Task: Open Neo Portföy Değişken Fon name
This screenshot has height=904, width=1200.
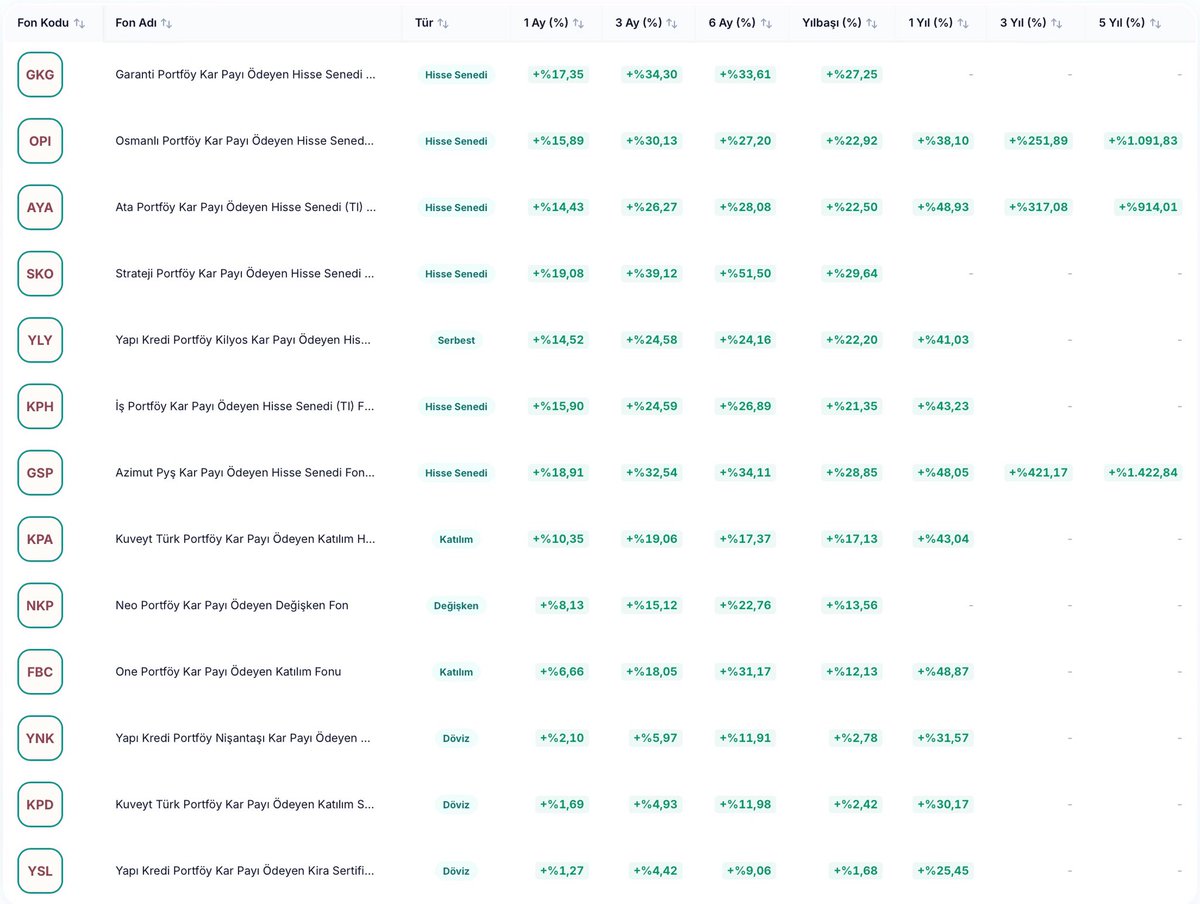Action: pos(232,605)
